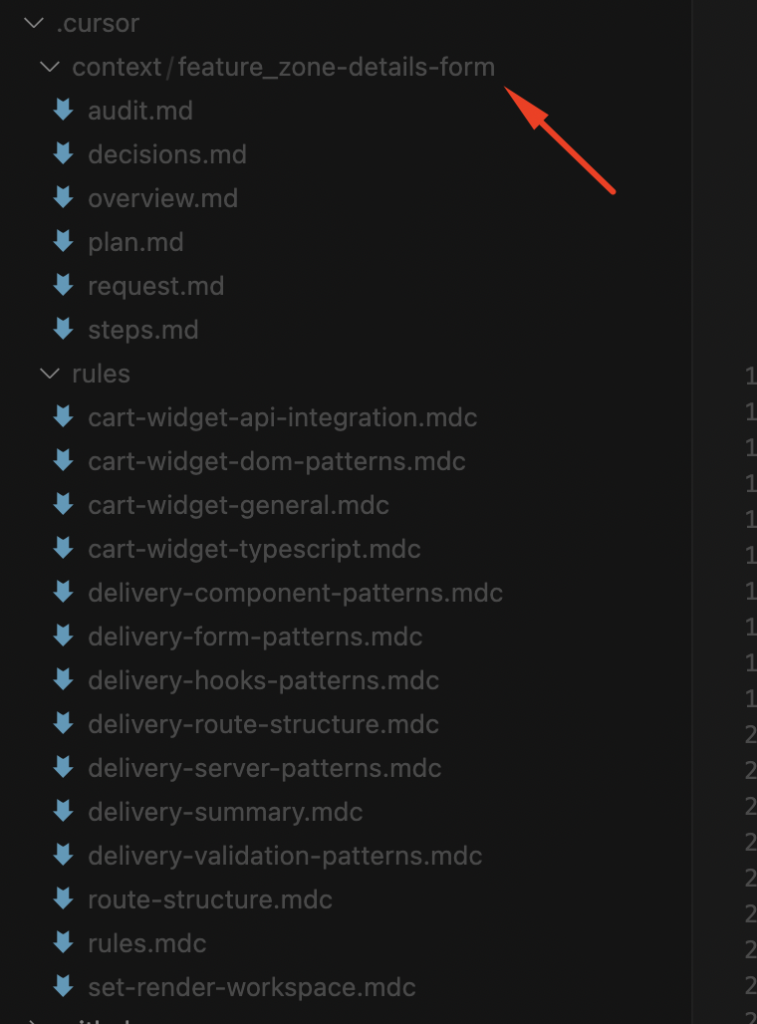
Task: Select the feature_zone-details-form folder label
Action: coord(336,68)
